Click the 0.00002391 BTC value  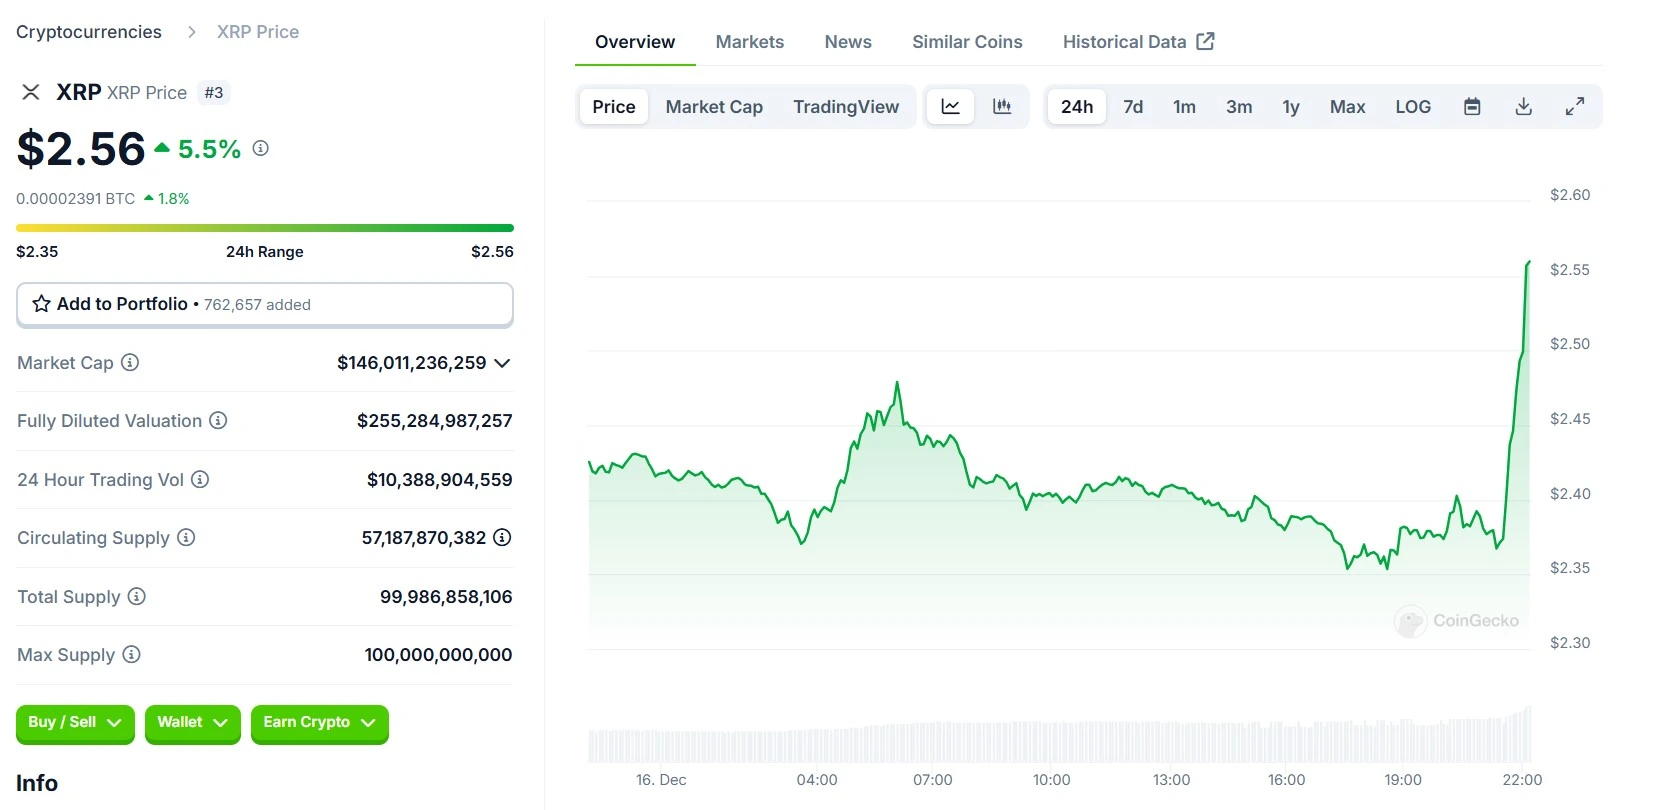pos(76,199)
